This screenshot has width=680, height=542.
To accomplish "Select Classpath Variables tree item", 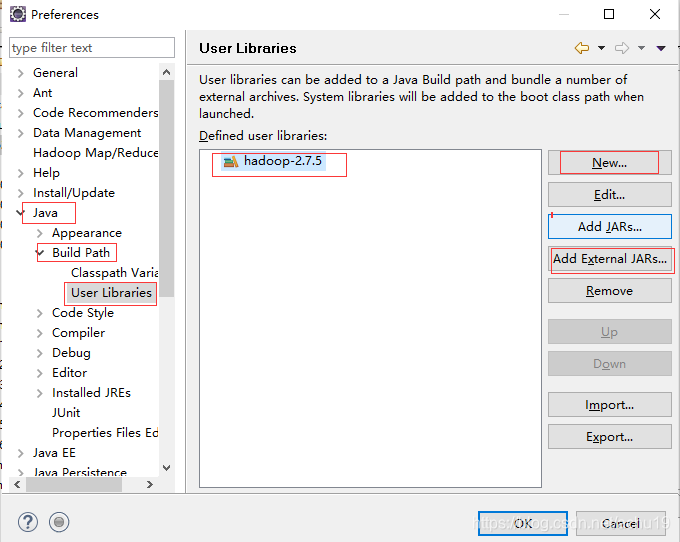I will tap(114, 273).
